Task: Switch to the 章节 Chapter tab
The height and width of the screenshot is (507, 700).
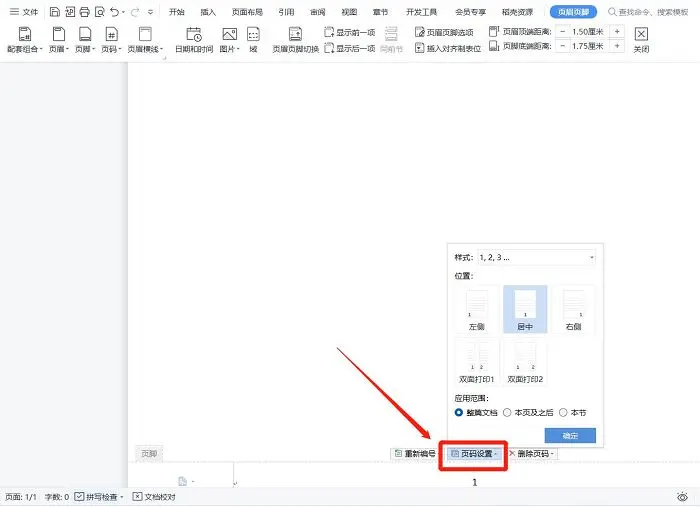Action: [380, 12]
